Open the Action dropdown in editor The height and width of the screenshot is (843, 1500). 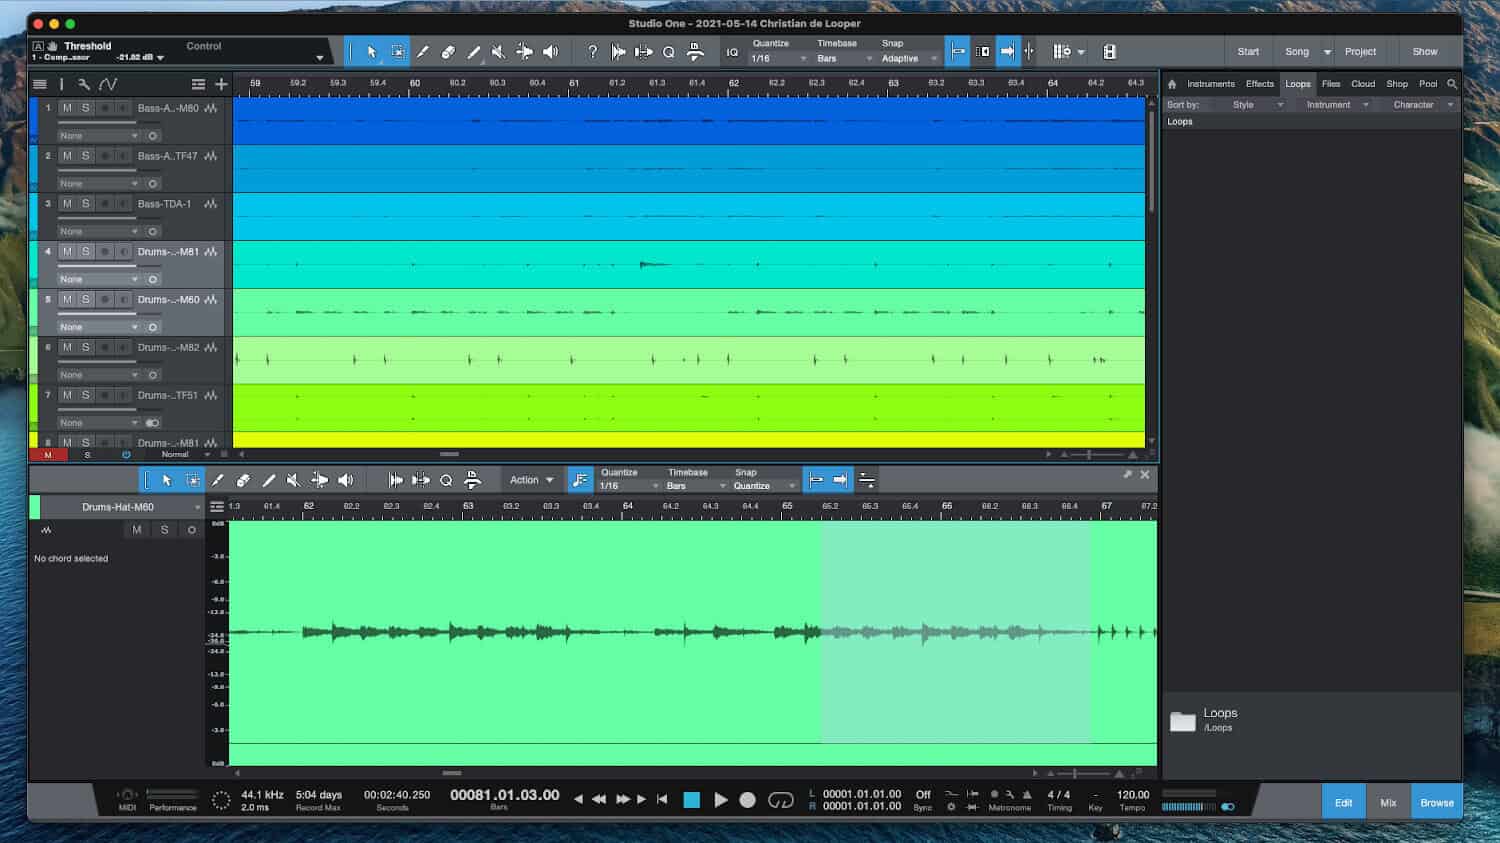[x=531, y=480]
